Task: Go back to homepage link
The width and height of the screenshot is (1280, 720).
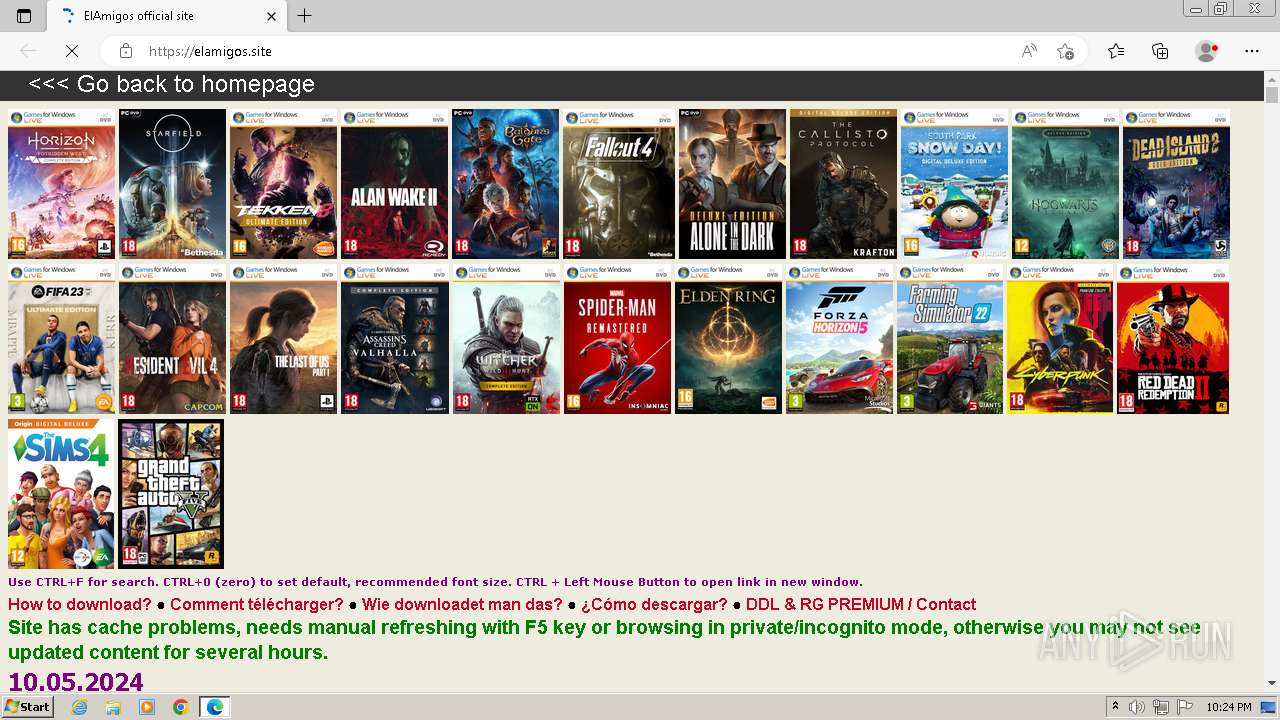Action: point(171,84)
